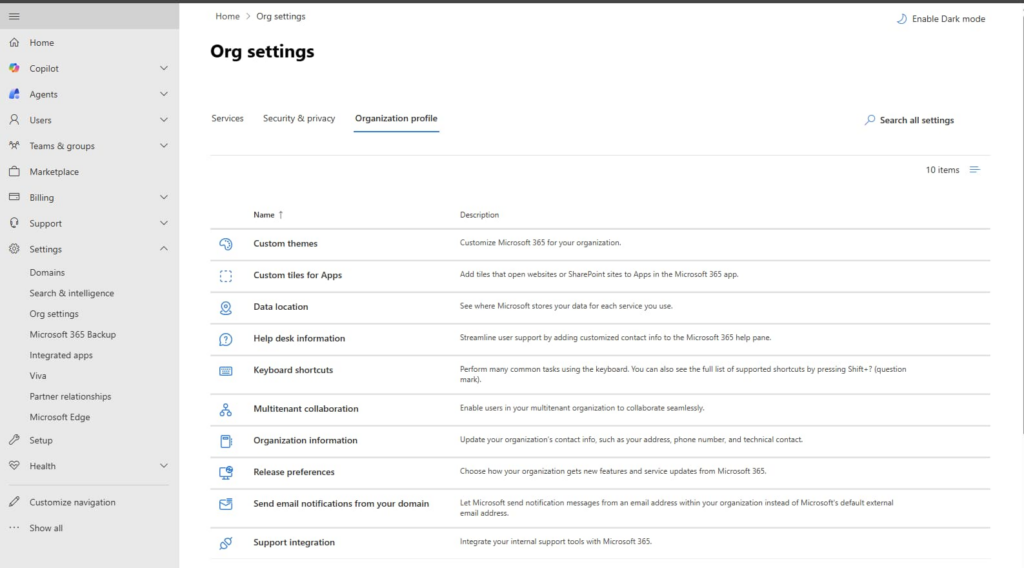This screenshot has width=1024, height=568.
Task: Open Organization information setting
Action: (x=305, y=441)
